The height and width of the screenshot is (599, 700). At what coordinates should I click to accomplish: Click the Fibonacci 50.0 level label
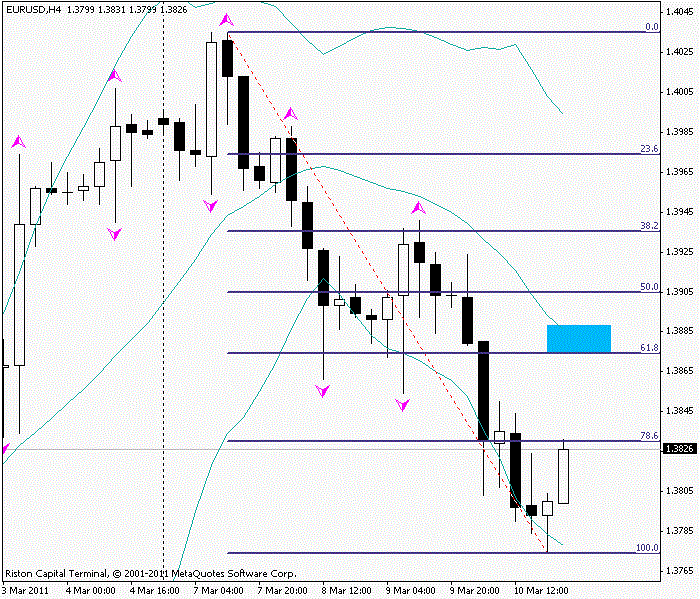coord(650,287)
